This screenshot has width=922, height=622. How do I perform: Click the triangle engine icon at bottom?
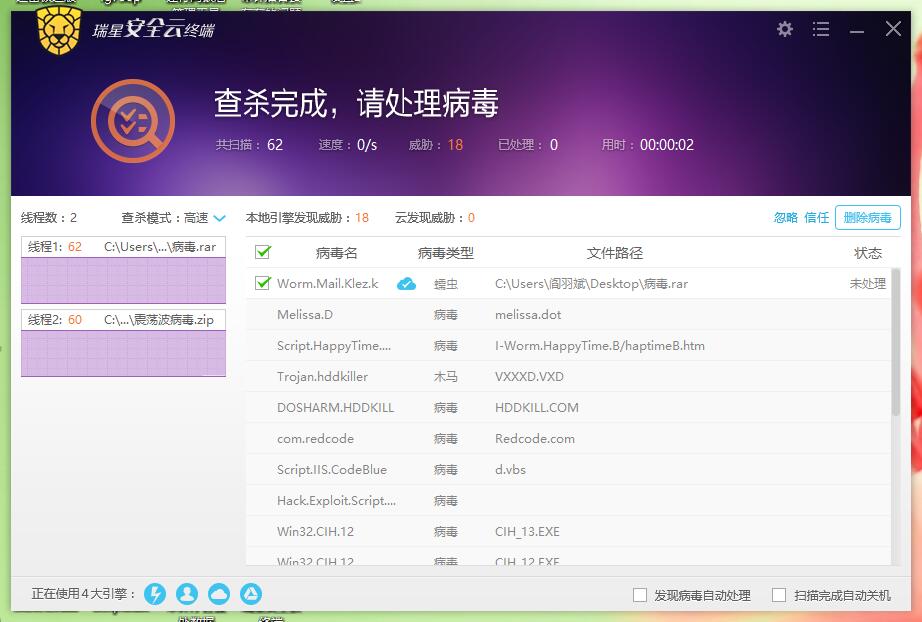click(x=251, y=594)
